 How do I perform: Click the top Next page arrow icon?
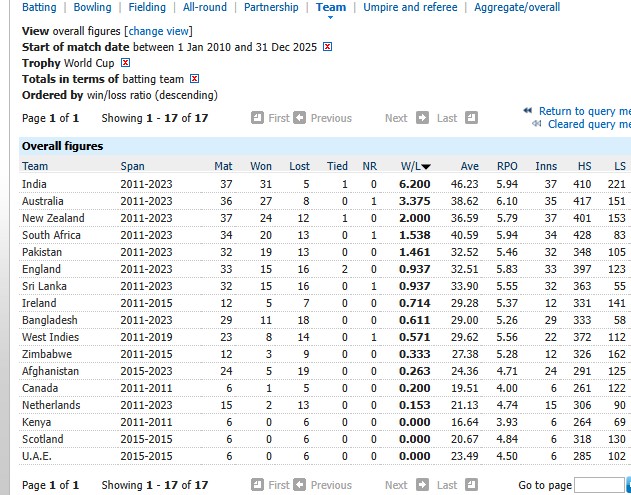pyautogui.click(x=422, y=118)
